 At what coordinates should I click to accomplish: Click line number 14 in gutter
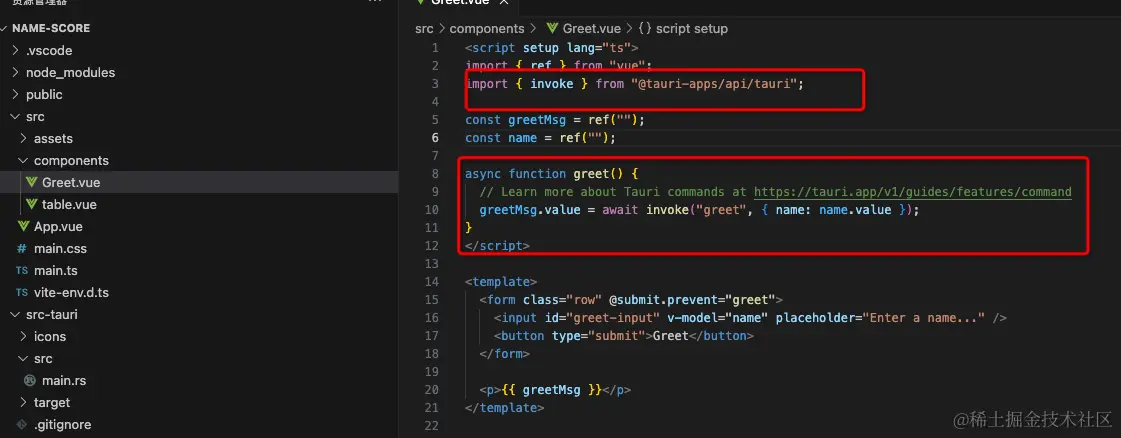click(x=431, y=282)
